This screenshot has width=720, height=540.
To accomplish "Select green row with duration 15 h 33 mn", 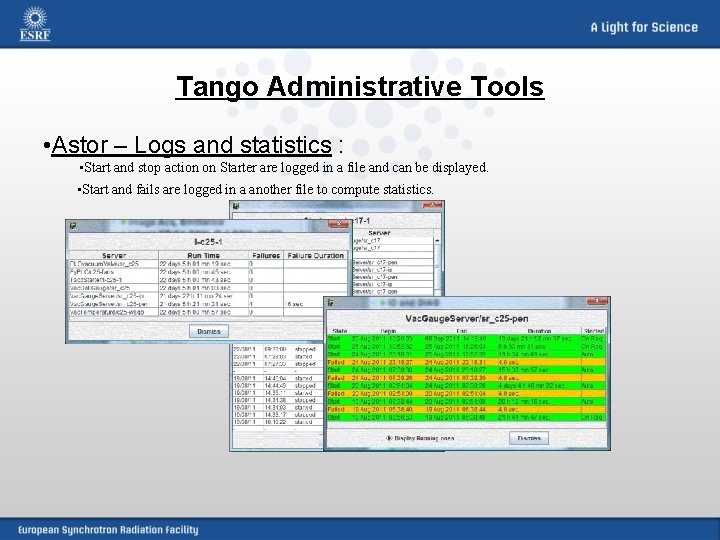I will [x=467, y=370].
